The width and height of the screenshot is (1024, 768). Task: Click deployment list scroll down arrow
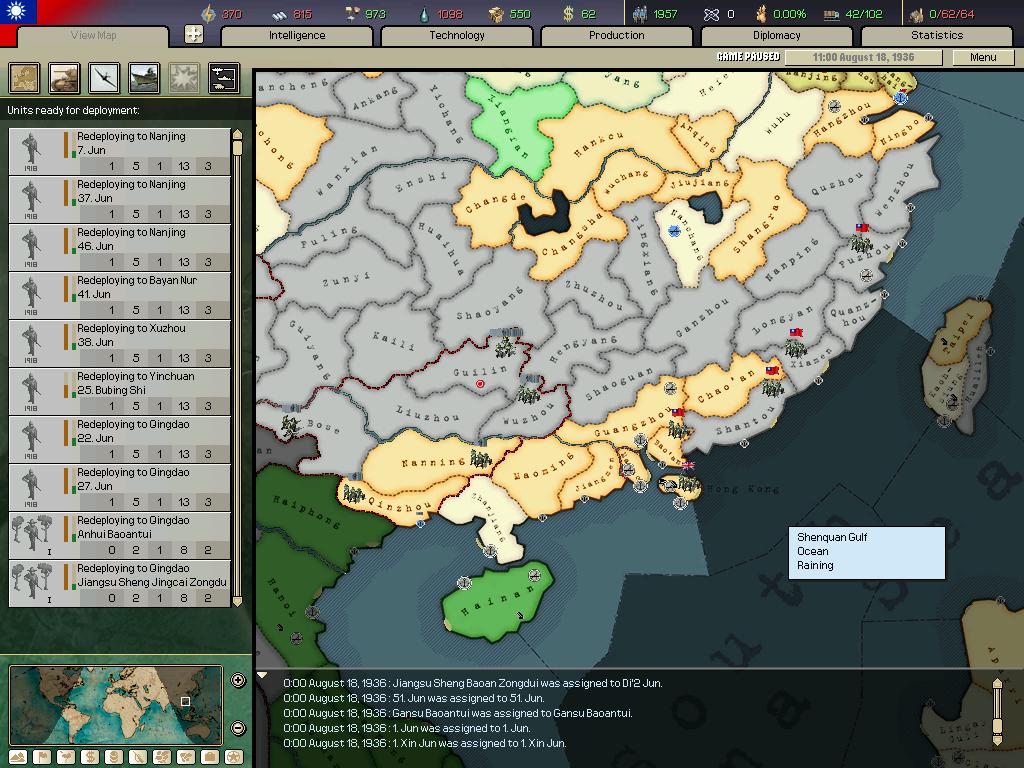(238, 601)
